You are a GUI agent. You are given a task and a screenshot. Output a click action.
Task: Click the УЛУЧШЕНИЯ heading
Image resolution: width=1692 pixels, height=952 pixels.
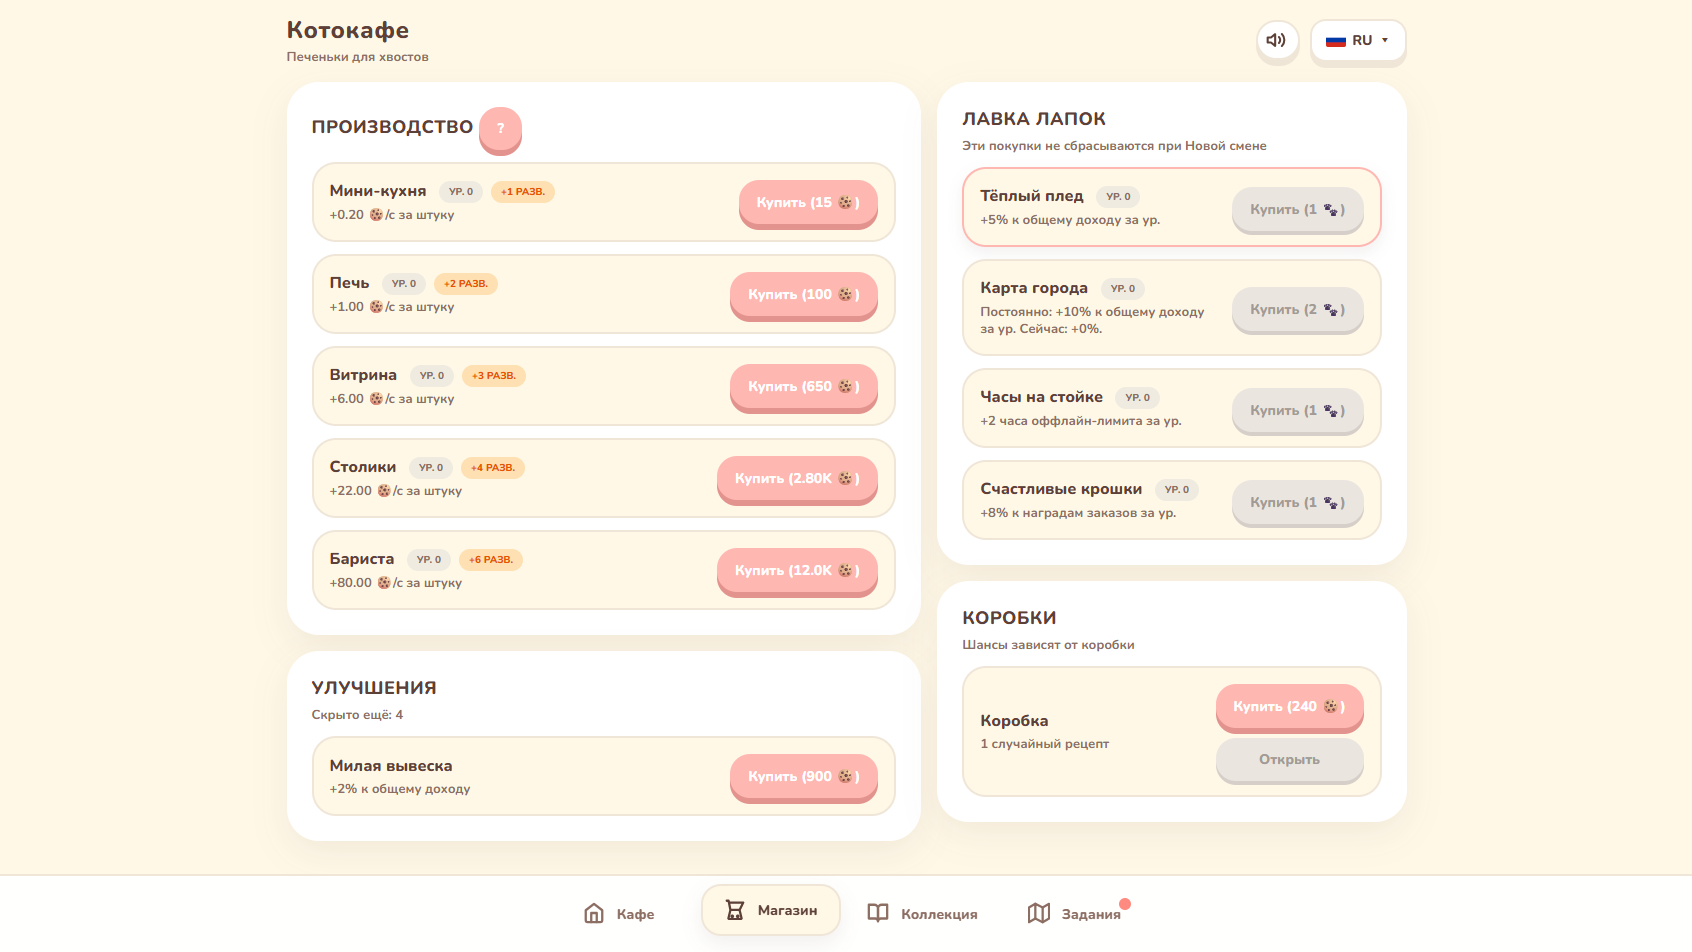point(374,688)
